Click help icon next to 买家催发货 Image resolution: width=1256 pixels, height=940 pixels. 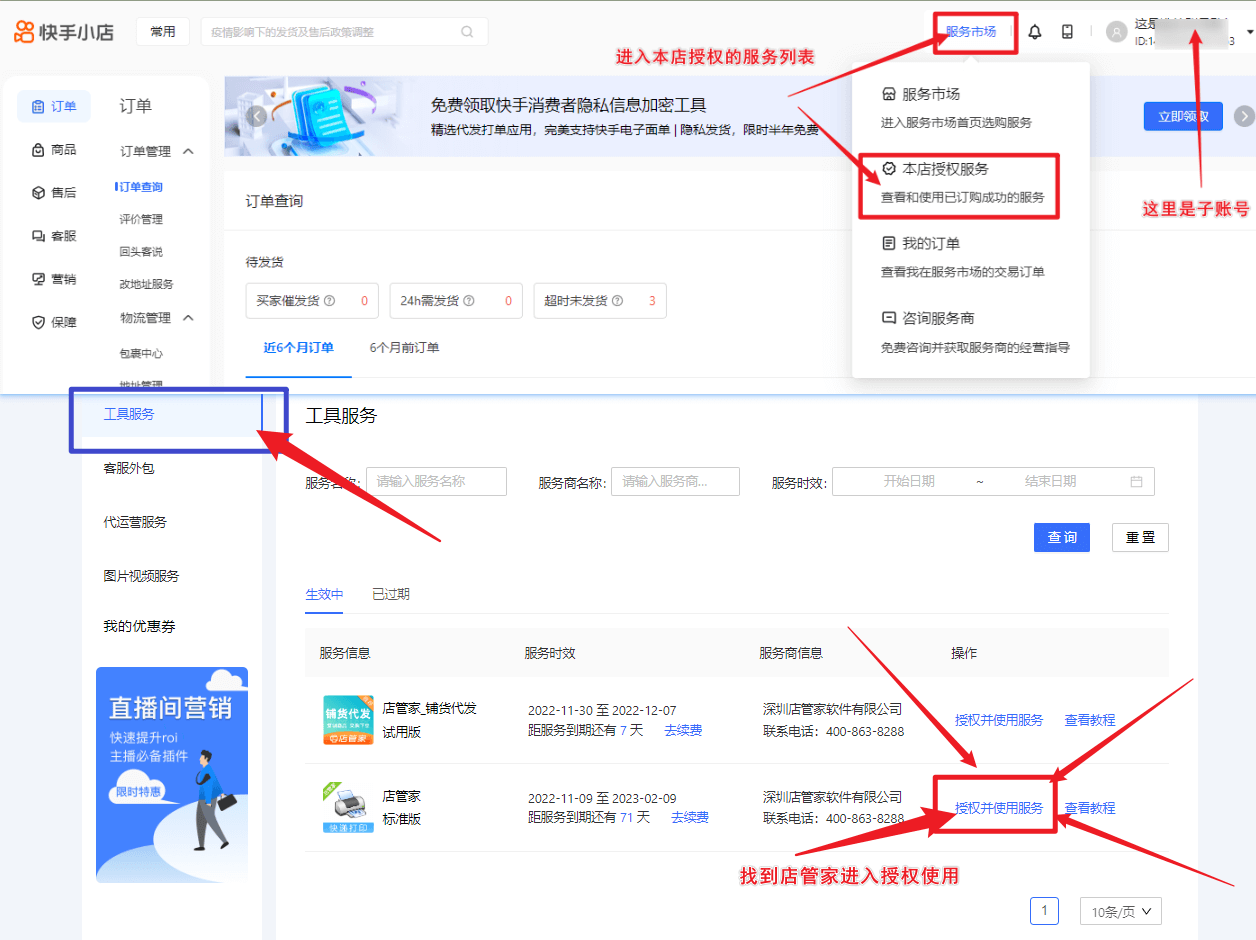point(329,300)
